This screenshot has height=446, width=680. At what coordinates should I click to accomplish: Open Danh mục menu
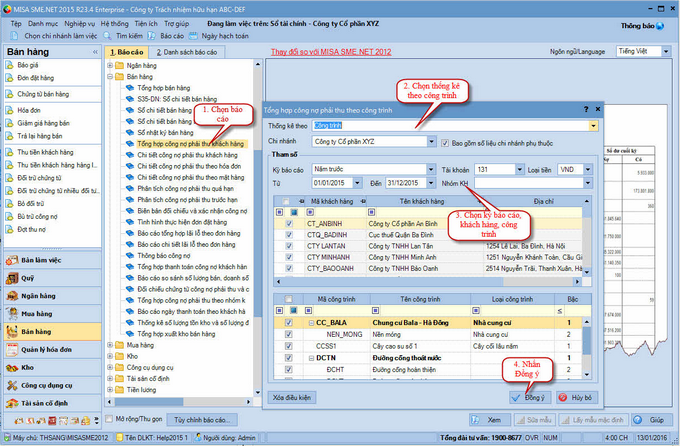pyautogui.click(x=43, y=24)
